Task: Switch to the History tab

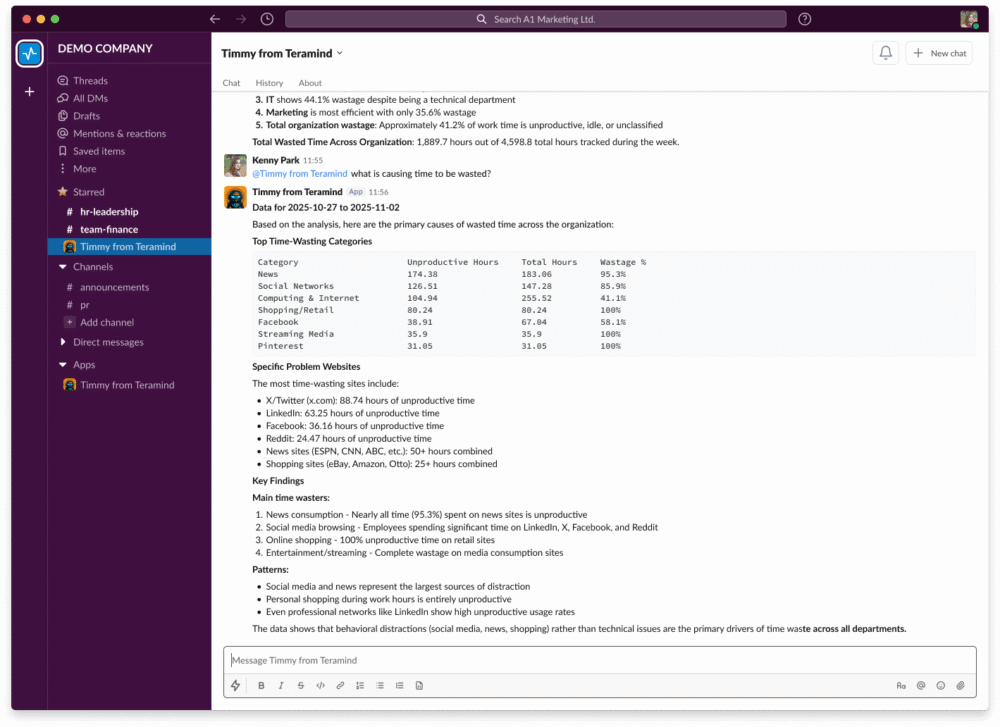Action: pyautogui.click(x=269, y=83)
